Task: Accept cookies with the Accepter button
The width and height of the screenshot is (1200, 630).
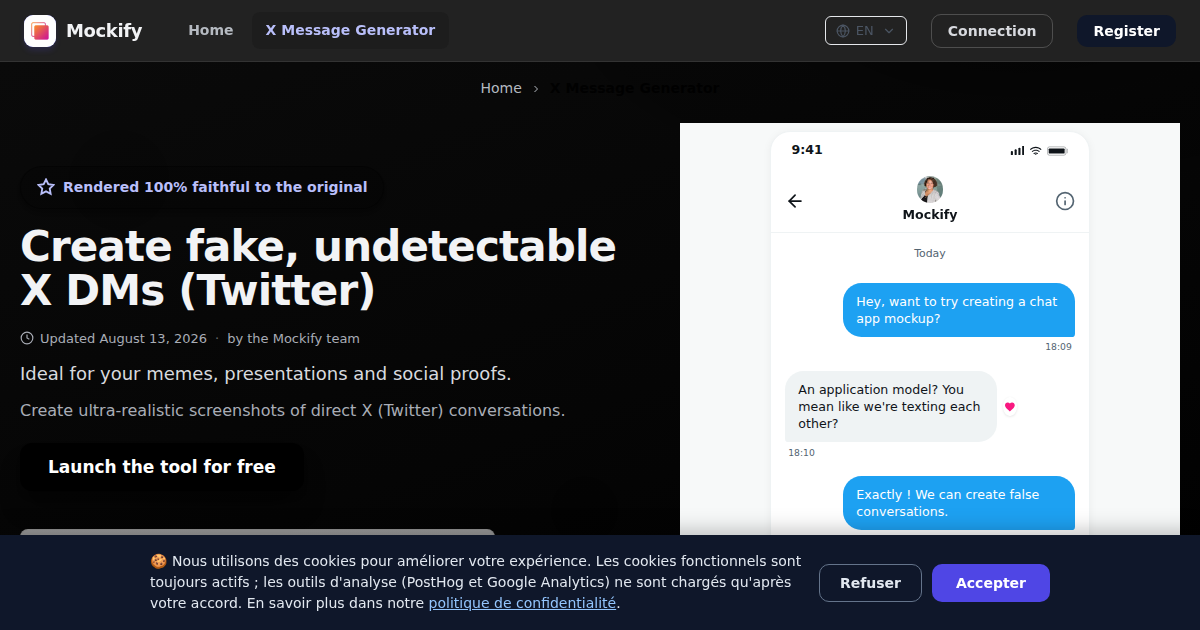Action: coord(991,583)
